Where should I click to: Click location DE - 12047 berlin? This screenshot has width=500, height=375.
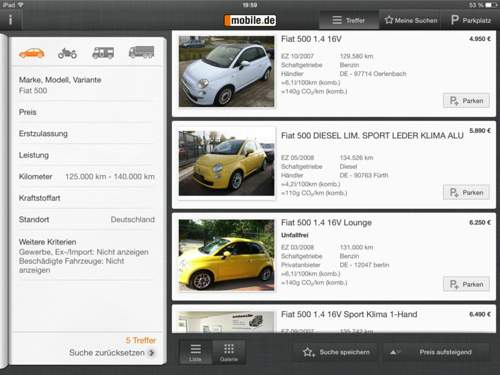pos(364,265)
